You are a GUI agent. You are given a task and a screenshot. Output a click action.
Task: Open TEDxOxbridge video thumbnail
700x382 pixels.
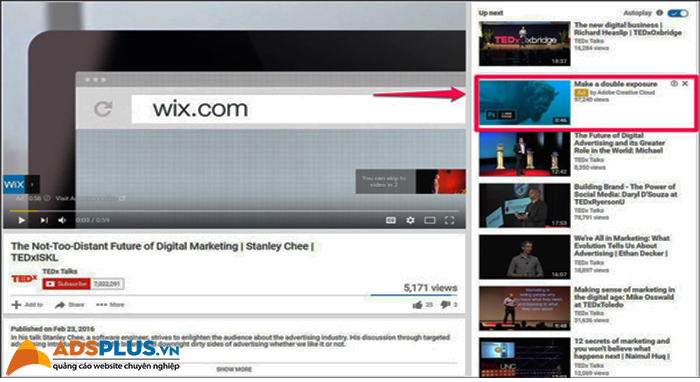tap(525, 44)
